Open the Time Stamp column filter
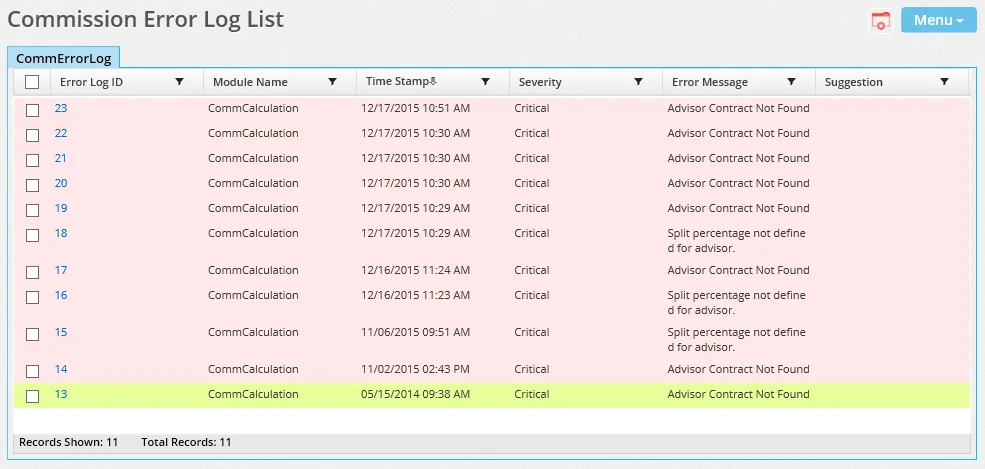 tap(486, 82)
